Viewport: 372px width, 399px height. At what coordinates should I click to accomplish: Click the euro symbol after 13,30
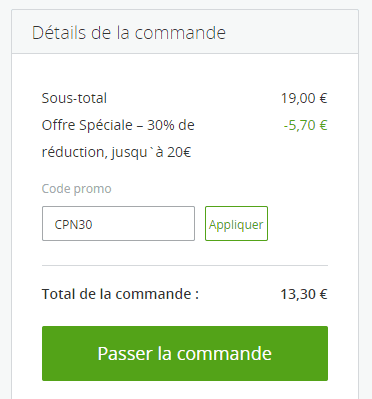click(323, 294)
